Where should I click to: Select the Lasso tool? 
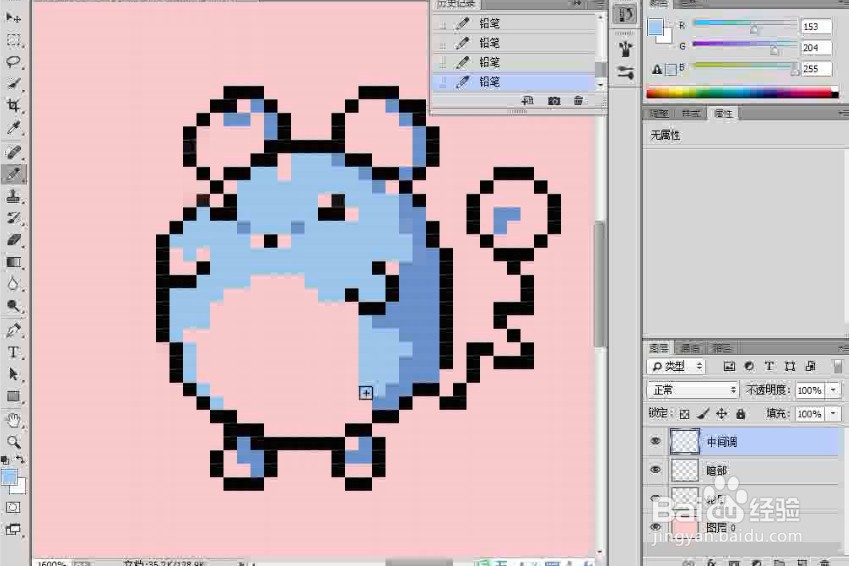pyautogui.click(x=13, y=62)
